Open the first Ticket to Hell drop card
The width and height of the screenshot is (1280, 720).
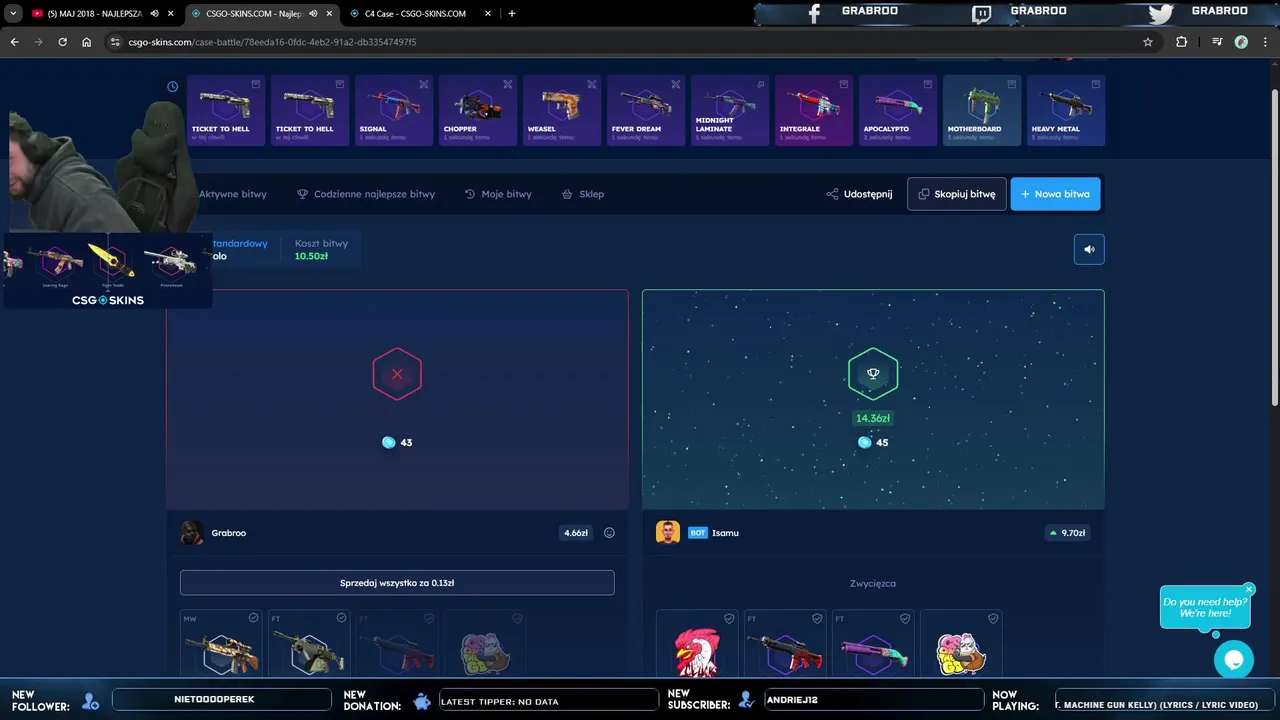click(225, 110)
